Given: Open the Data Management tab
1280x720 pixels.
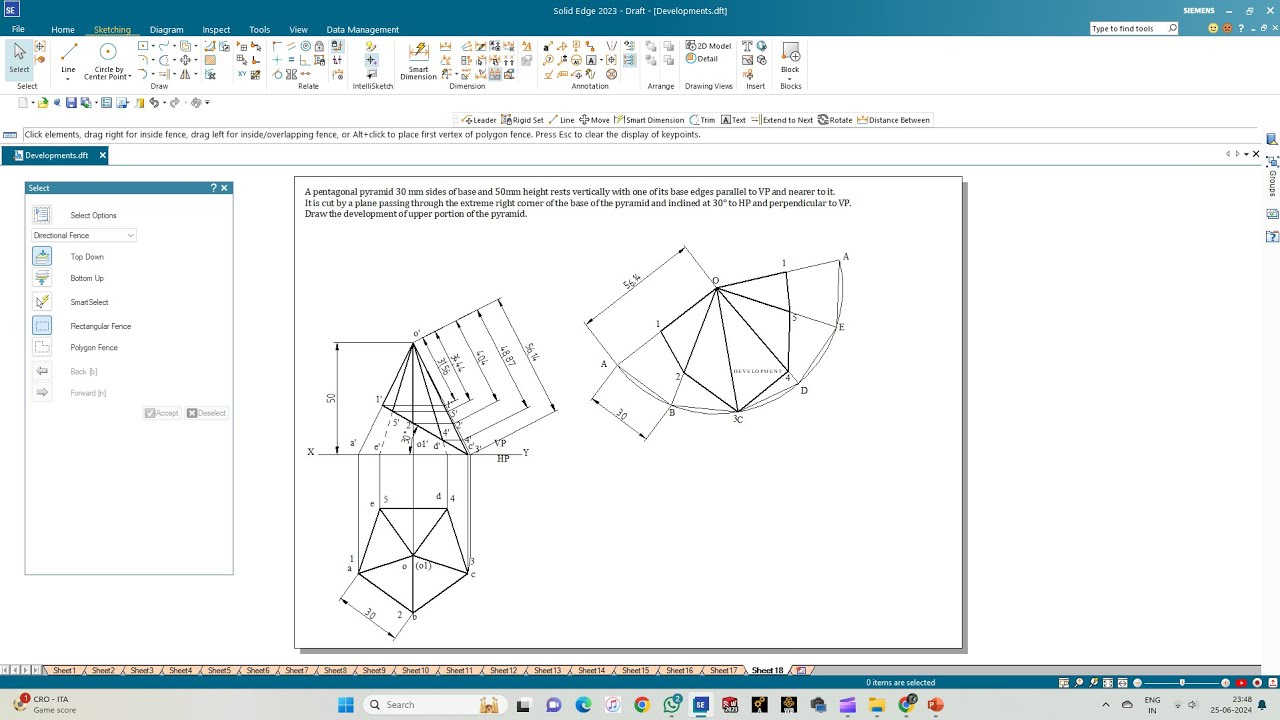Looking at the screenshot, I should point(362,30).
